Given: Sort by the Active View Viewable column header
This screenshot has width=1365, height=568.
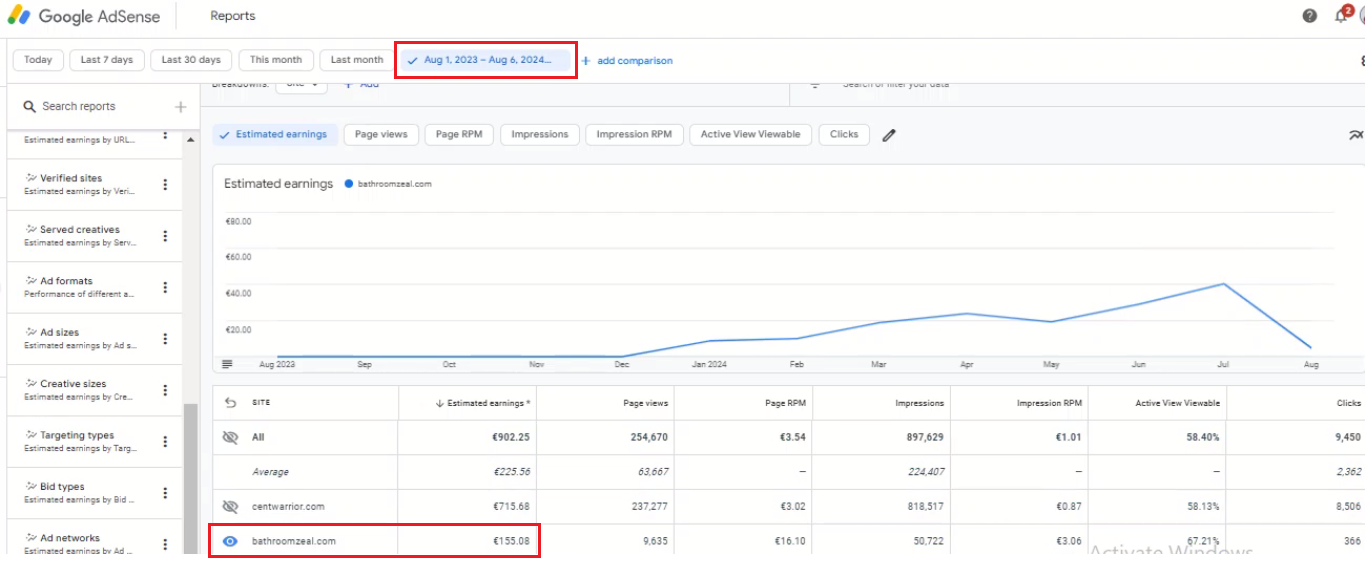Looking at the screenshot, I should pyautogui.click(x=1178, y=403).
